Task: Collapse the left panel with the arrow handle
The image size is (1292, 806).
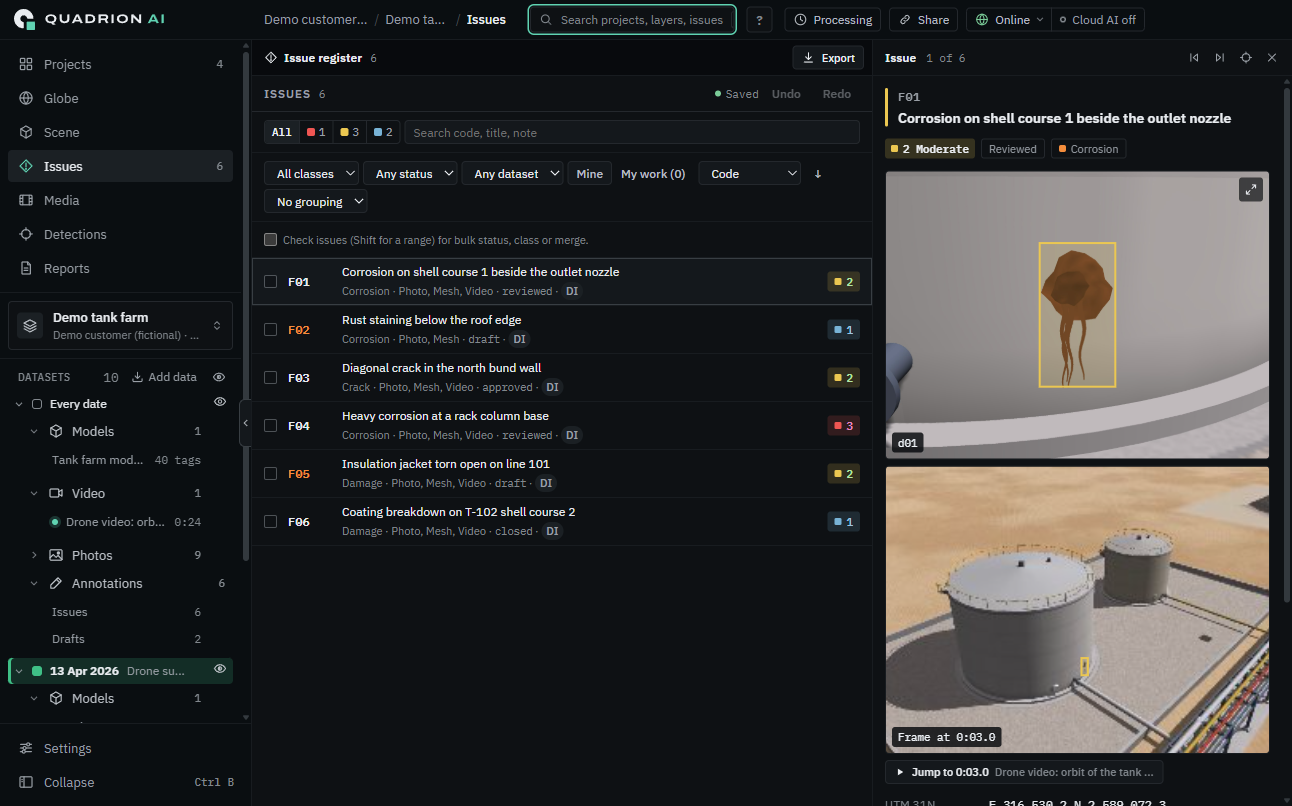Action: [x=245, y=424]
